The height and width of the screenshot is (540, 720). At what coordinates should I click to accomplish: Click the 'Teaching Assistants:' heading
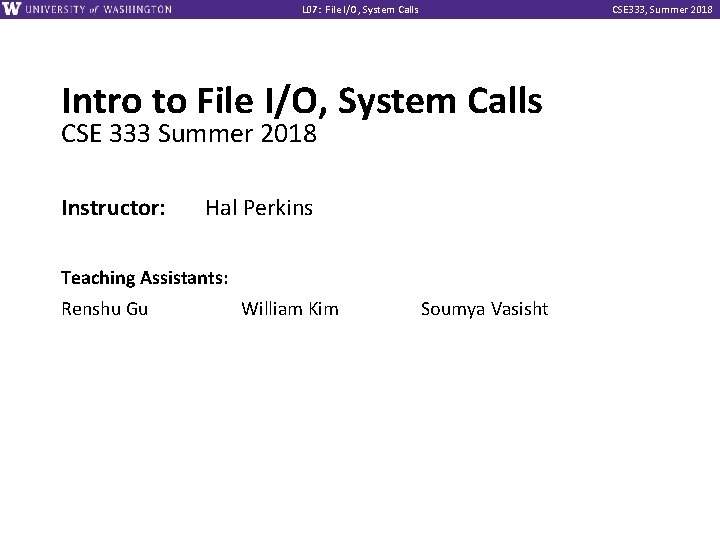point(145,278)
